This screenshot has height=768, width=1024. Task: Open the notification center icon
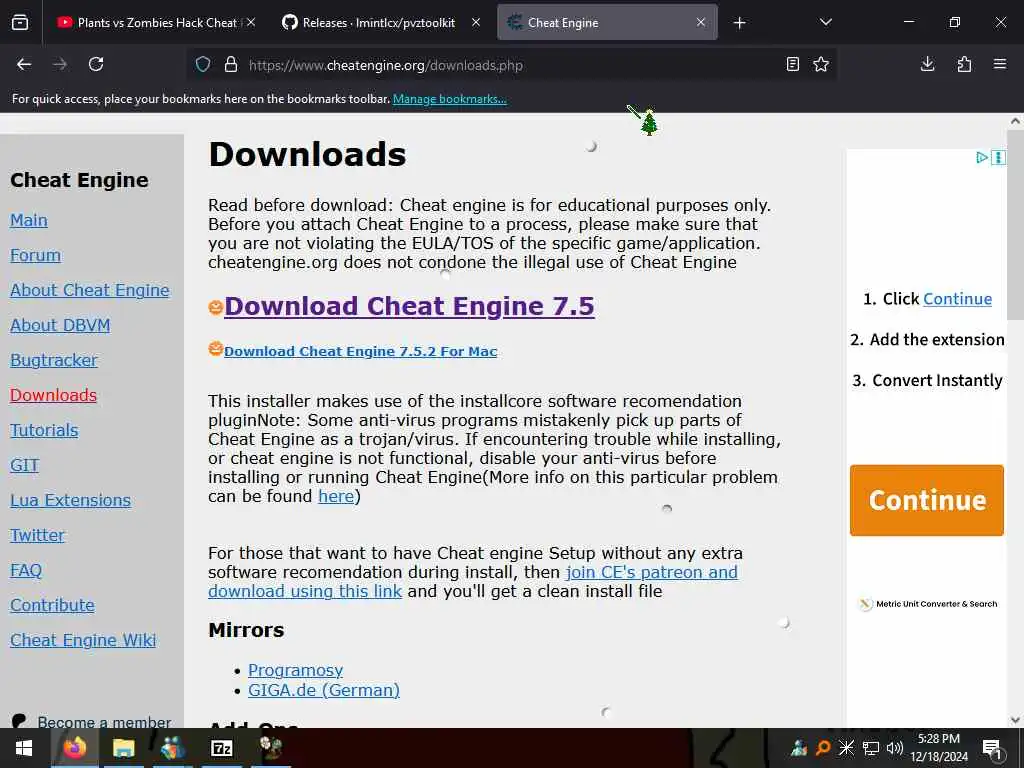[x=992, y=748]
